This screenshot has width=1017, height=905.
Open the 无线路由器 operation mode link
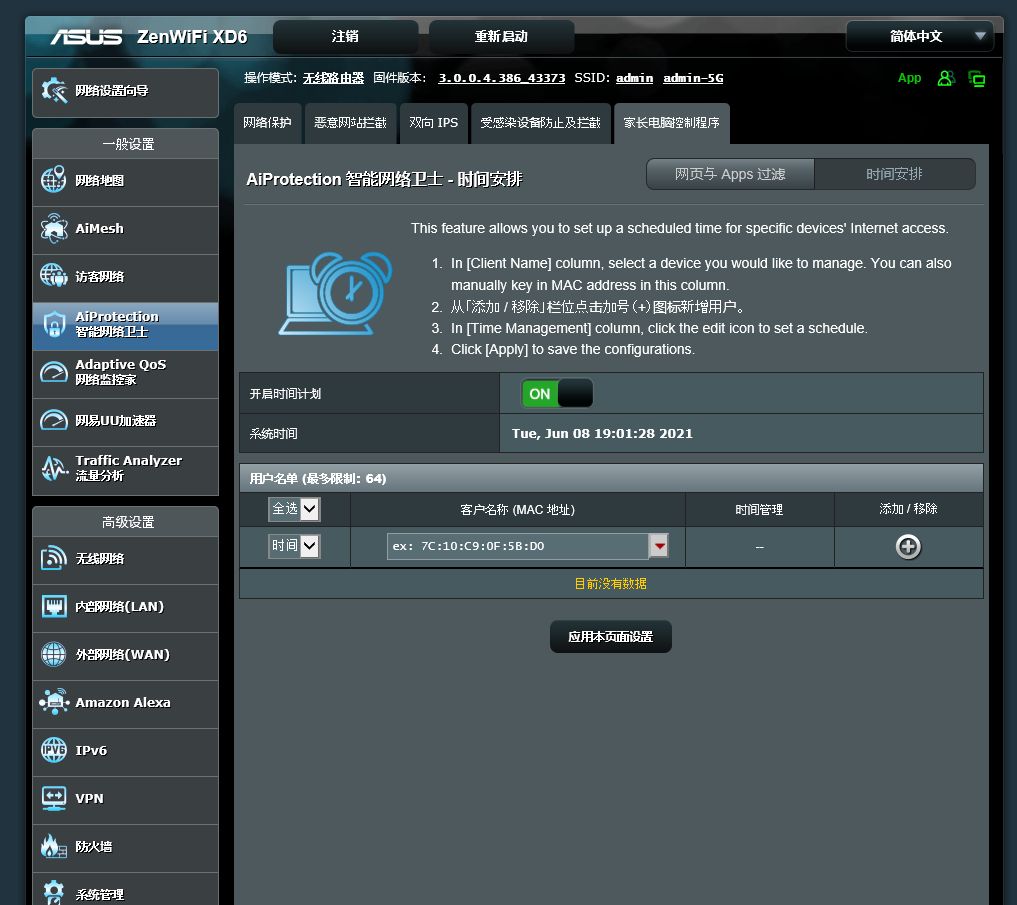(x=333, y=78)
